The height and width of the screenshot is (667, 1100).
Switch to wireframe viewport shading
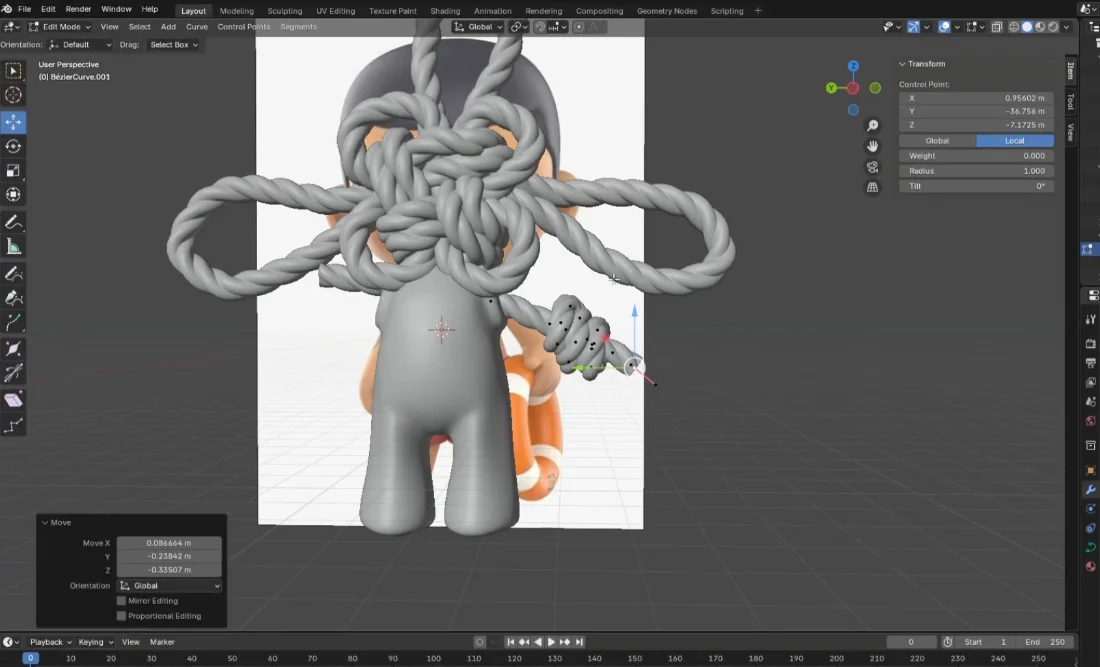pyautogui.click(x=1014, y=27)
